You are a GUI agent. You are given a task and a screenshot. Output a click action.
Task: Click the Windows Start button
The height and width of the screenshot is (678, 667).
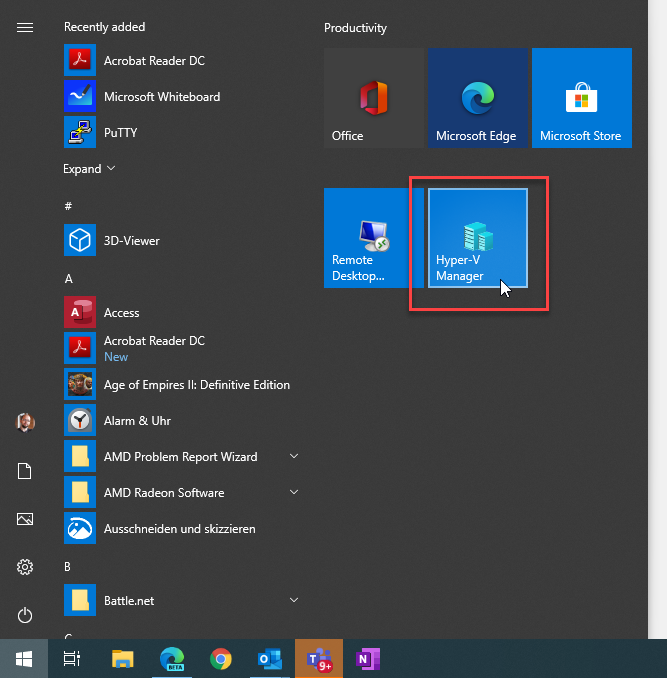24,659
